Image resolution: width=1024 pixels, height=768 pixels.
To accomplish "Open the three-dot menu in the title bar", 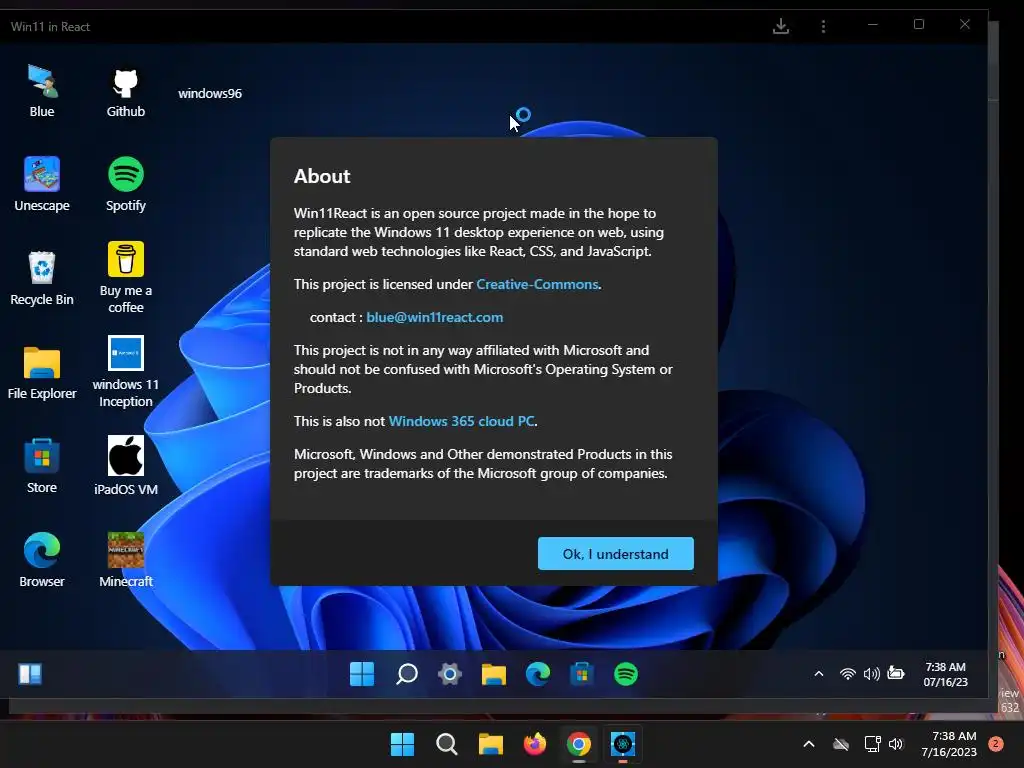I will click(x=823, y=26).
